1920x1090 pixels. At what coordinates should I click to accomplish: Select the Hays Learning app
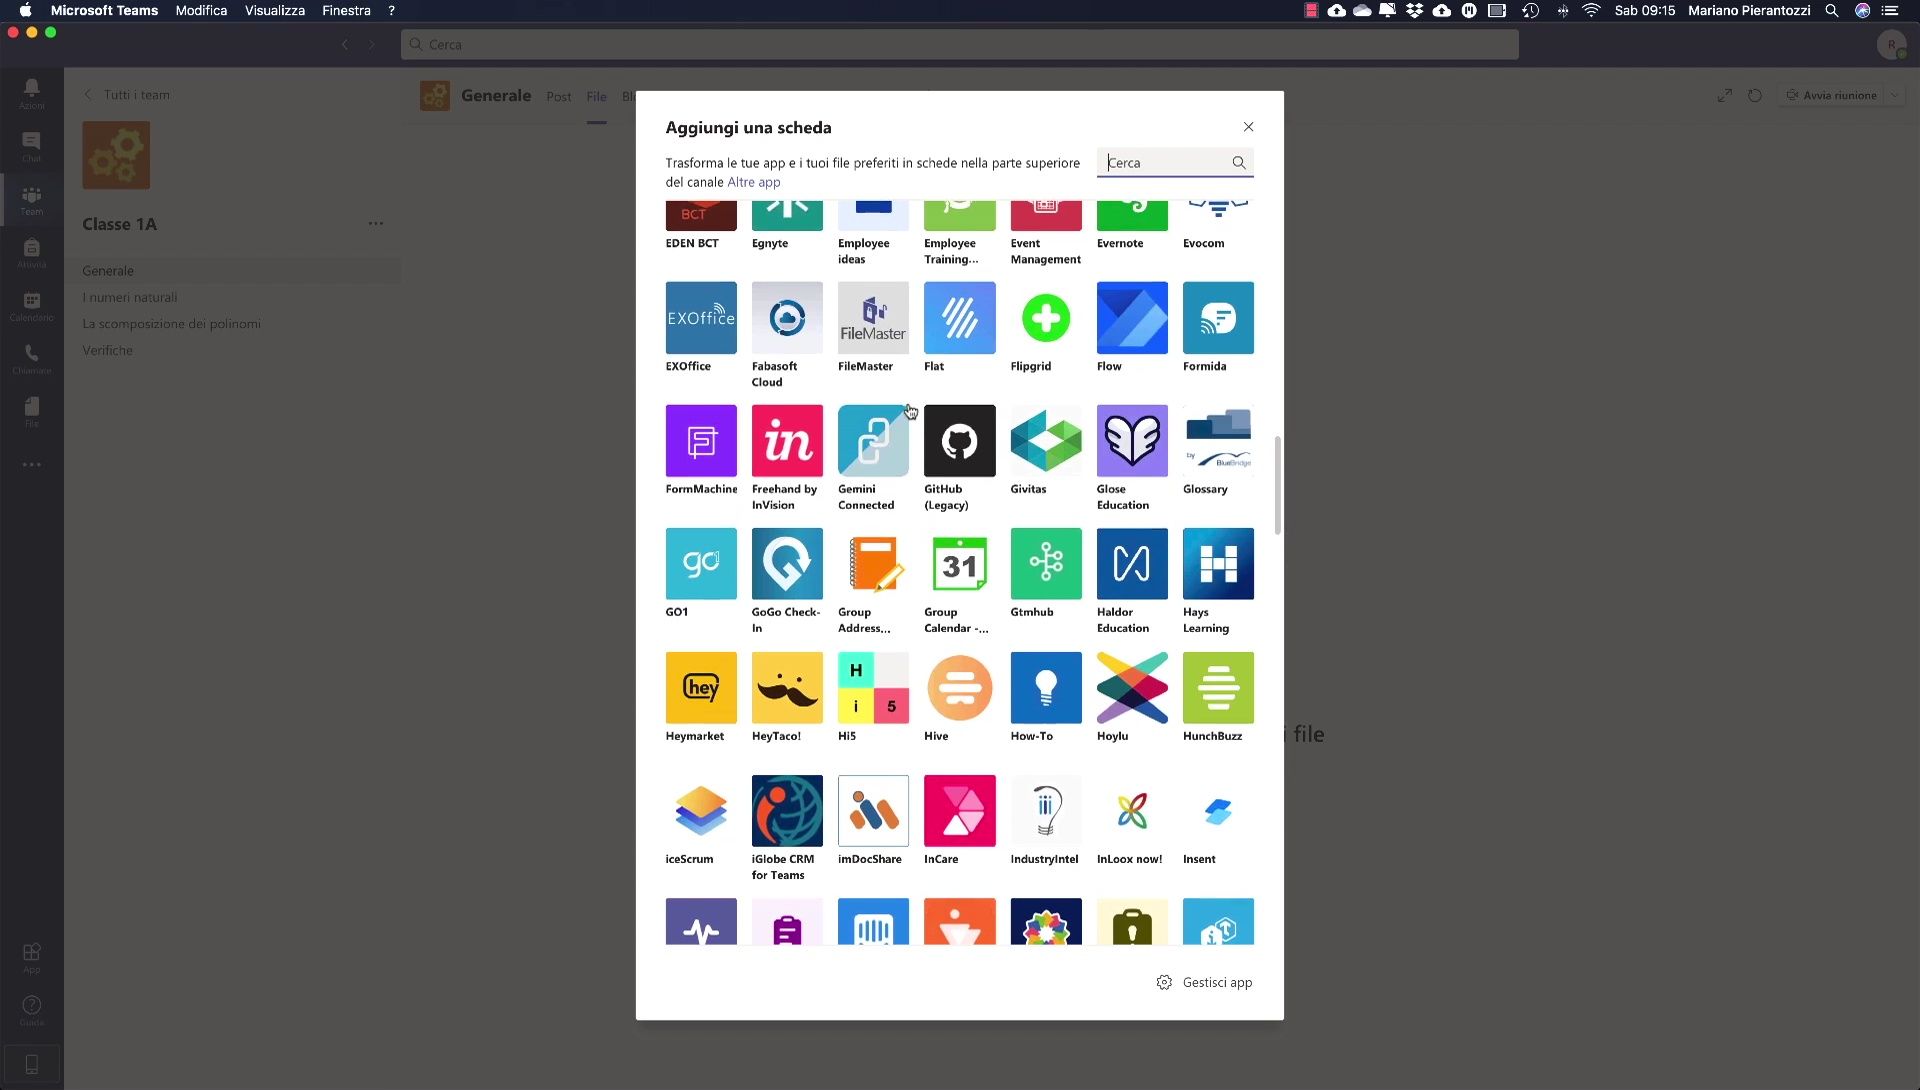coord(1218,564)
